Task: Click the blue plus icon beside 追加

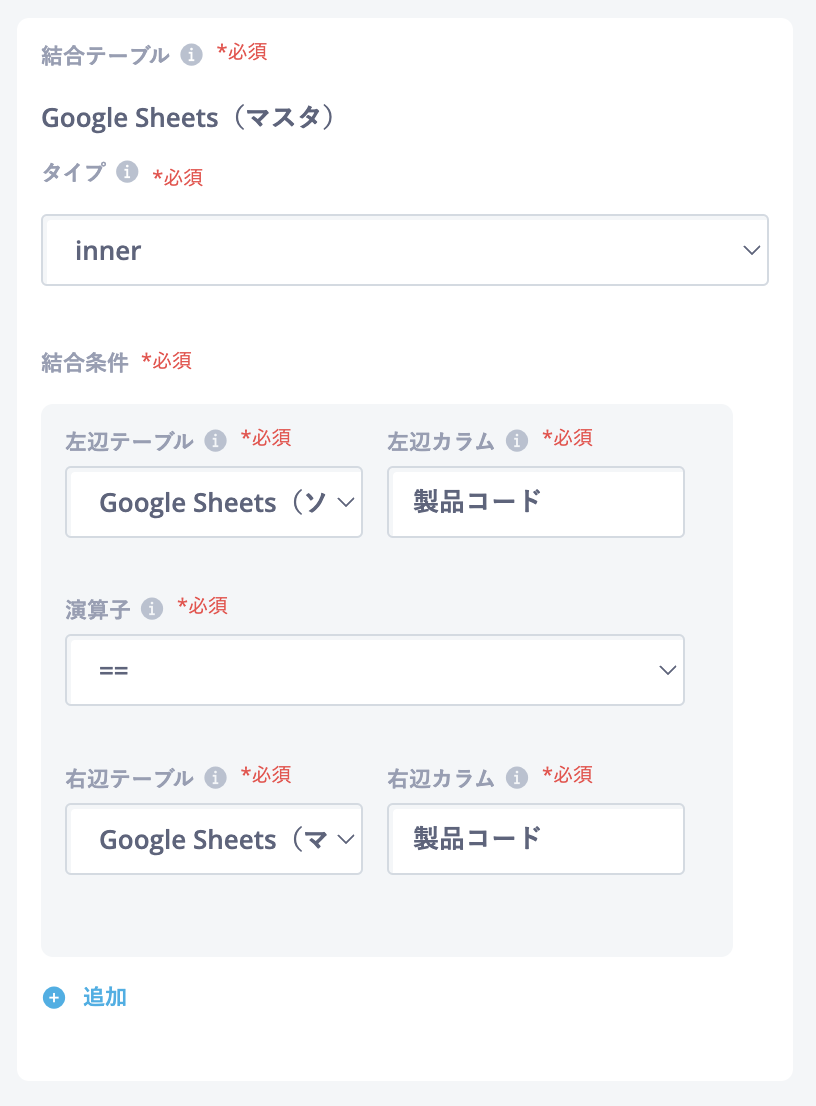Action: (x=54, y=997)
